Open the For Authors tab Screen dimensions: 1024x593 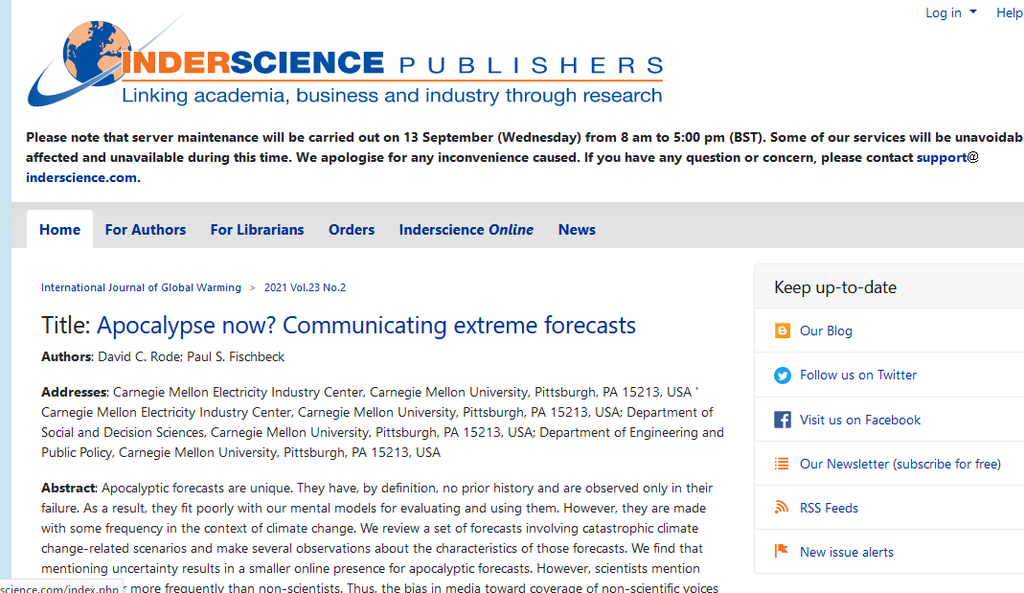click(x=145, y=230)
